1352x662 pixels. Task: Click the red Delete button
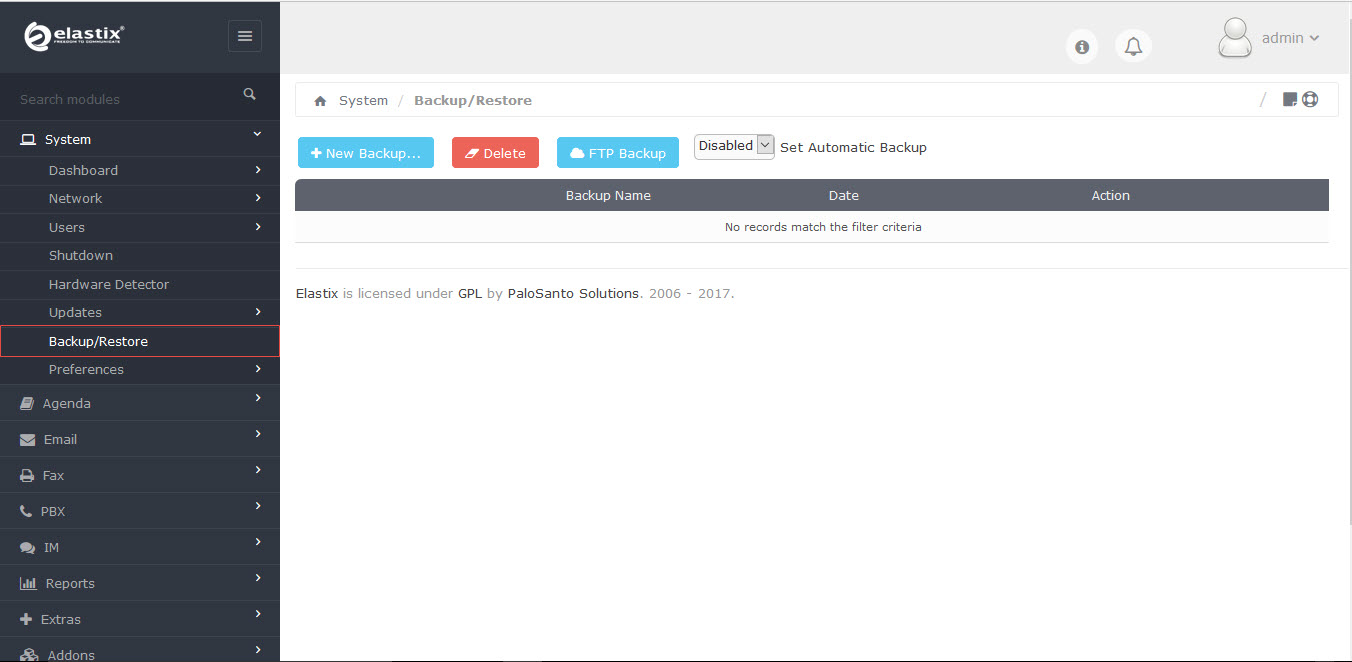pyautogui.click(x=495, y=153)
